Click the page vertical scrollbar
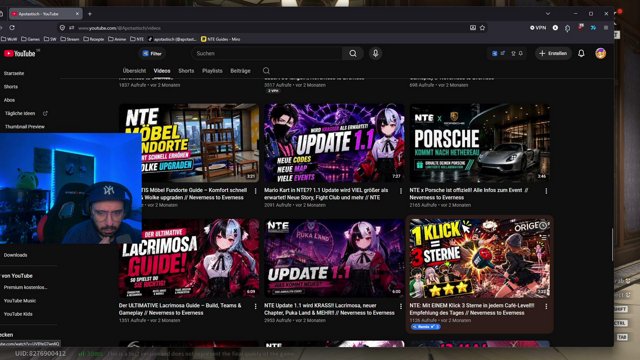640x360 pixels. coord(612,245)
